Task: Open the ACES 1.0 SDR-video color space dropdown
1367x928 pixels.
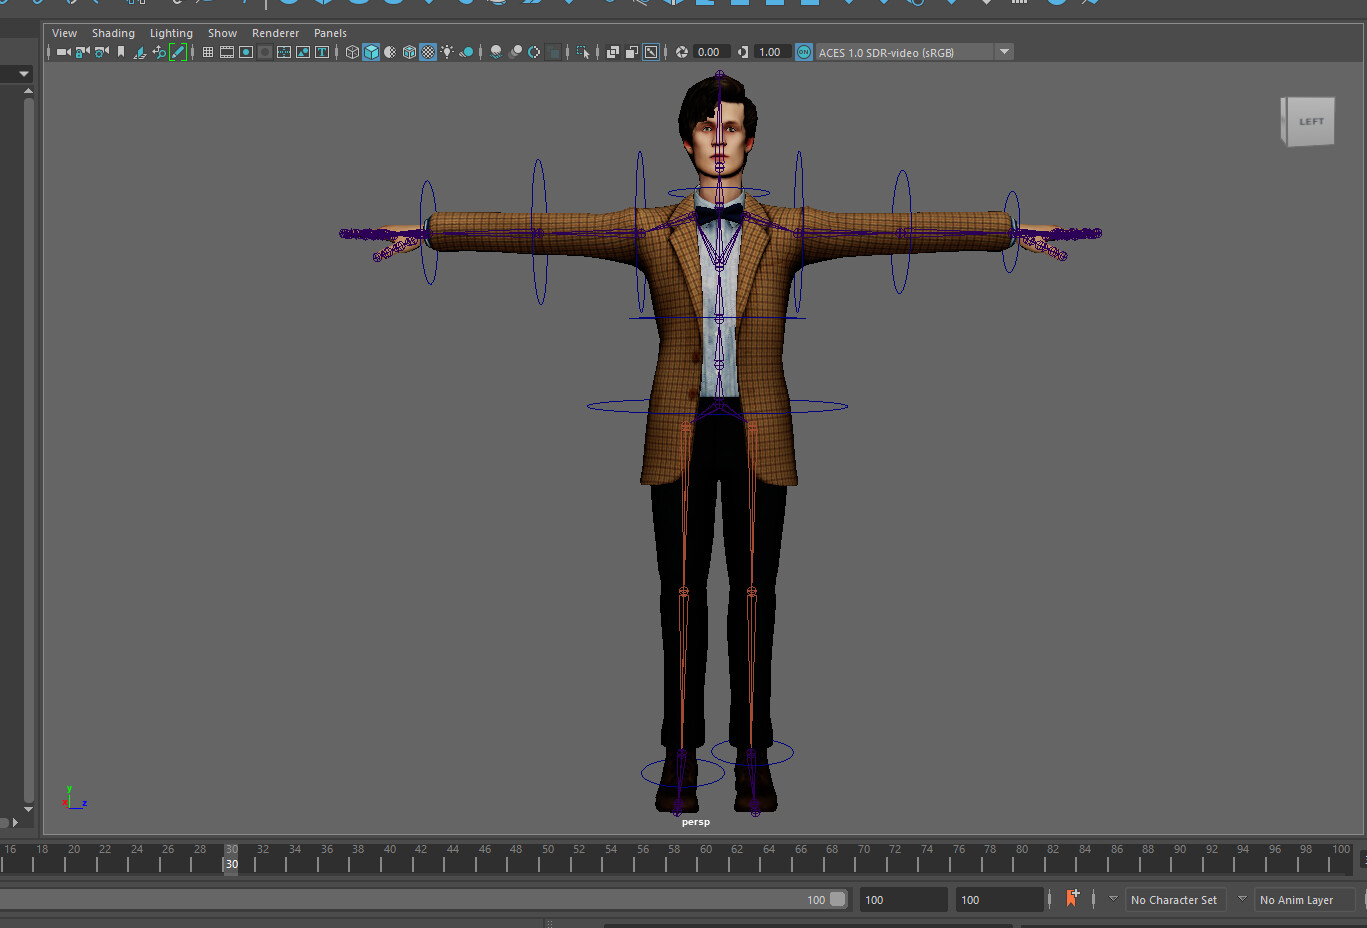Action: [x=1004, y=52]
